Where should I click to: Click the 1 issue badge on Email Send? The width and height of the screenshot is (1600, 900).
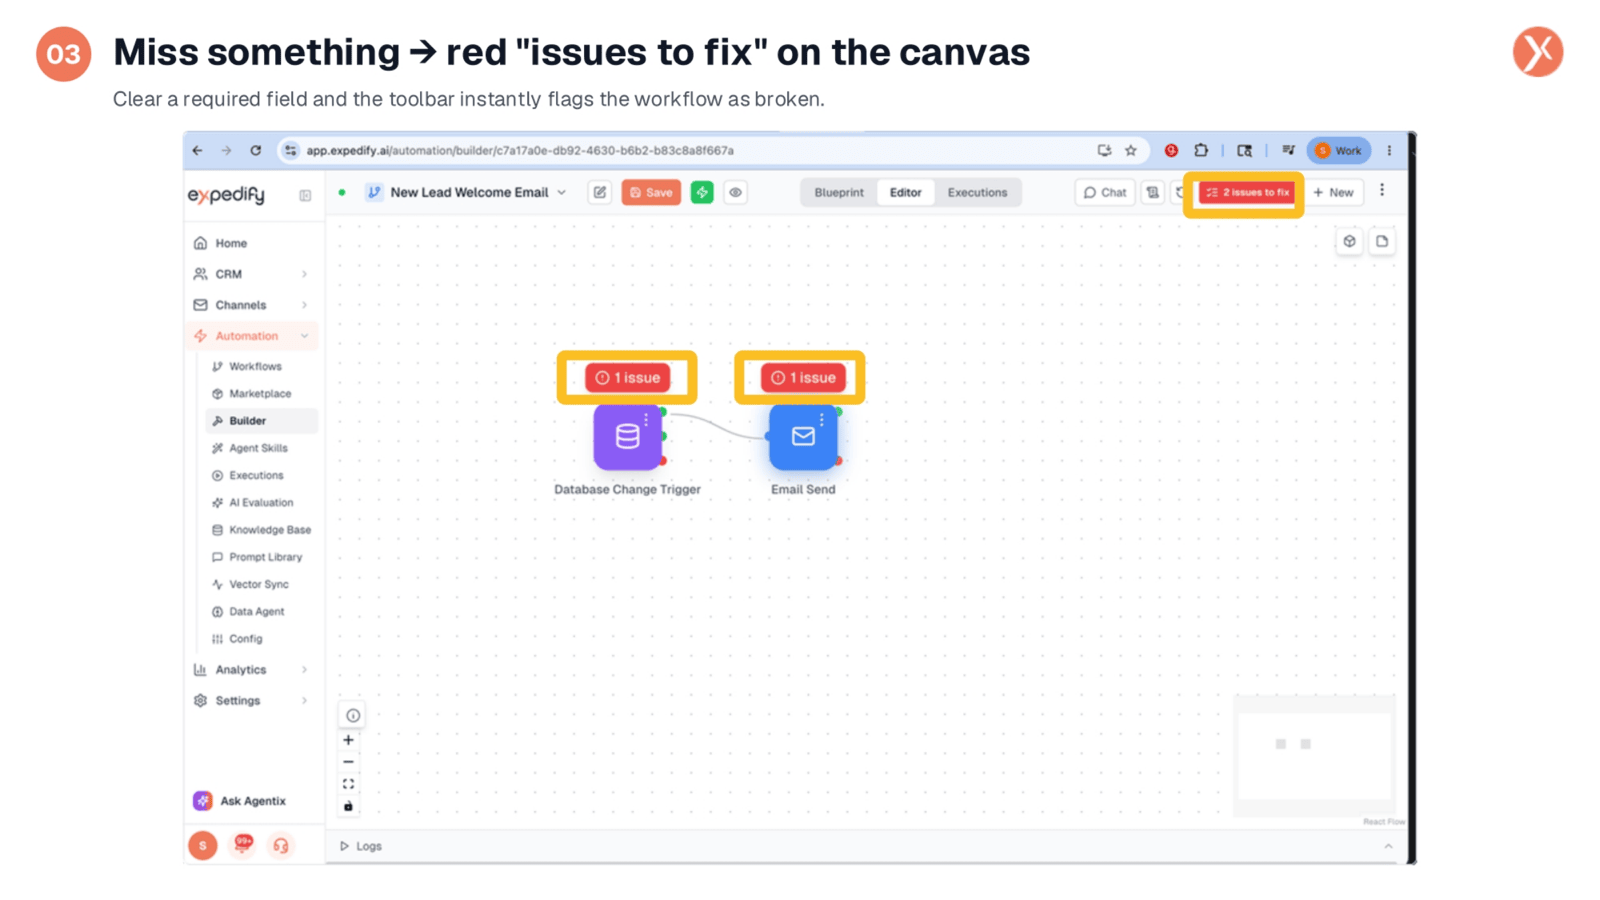click(803, 378)
